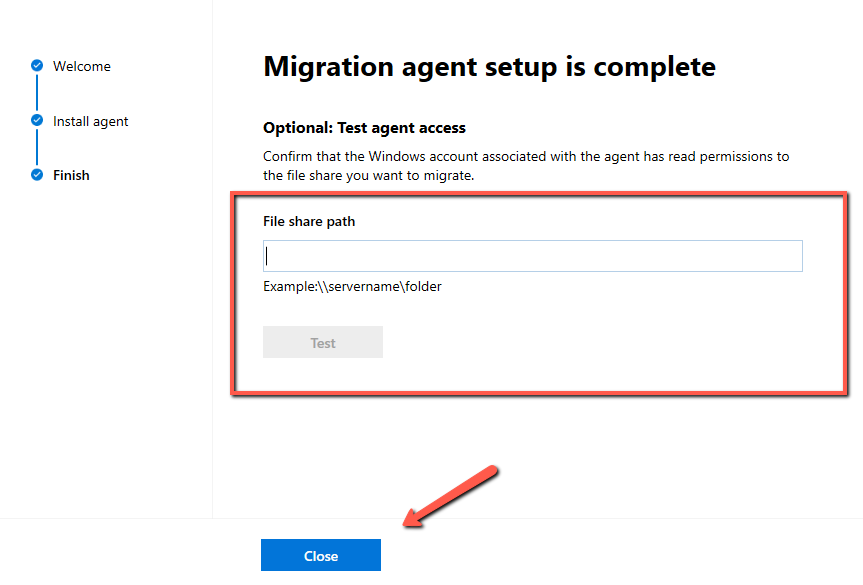Click the text cursor inside the path field

(268, 256)
